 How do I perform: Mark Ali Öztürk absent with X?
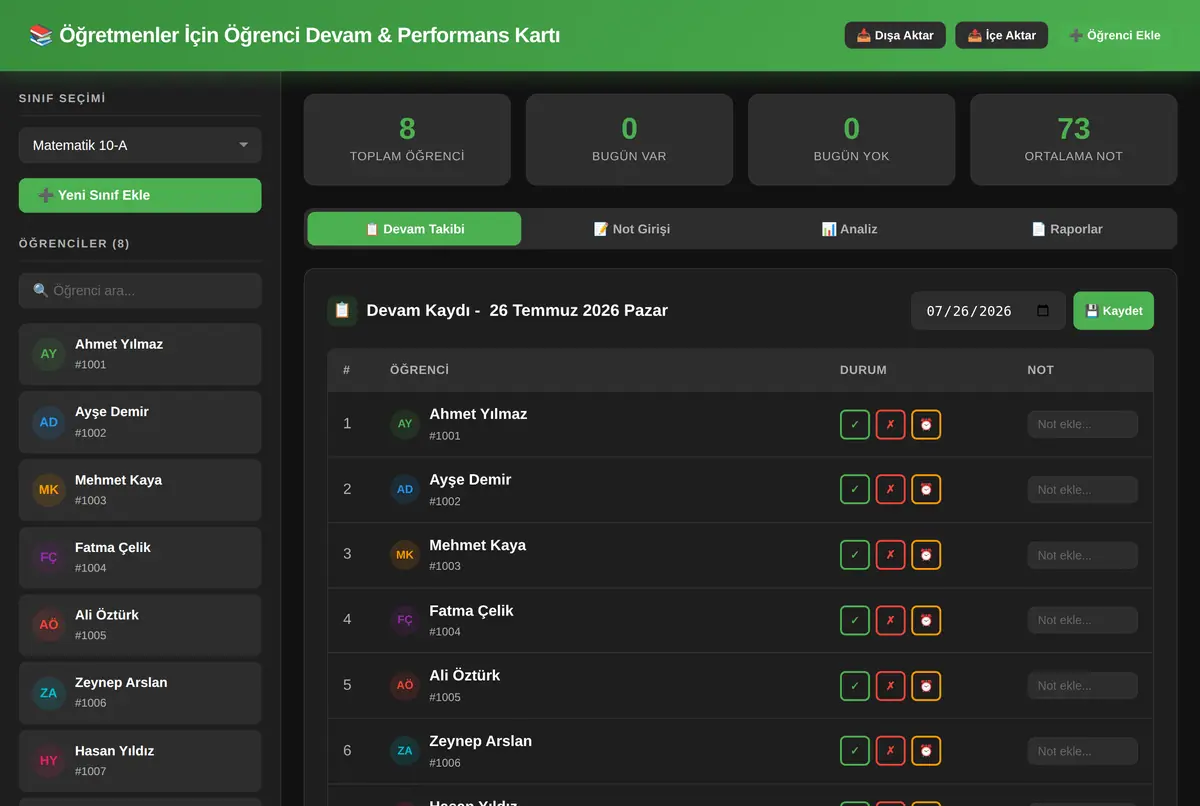(x=890, y=686)
